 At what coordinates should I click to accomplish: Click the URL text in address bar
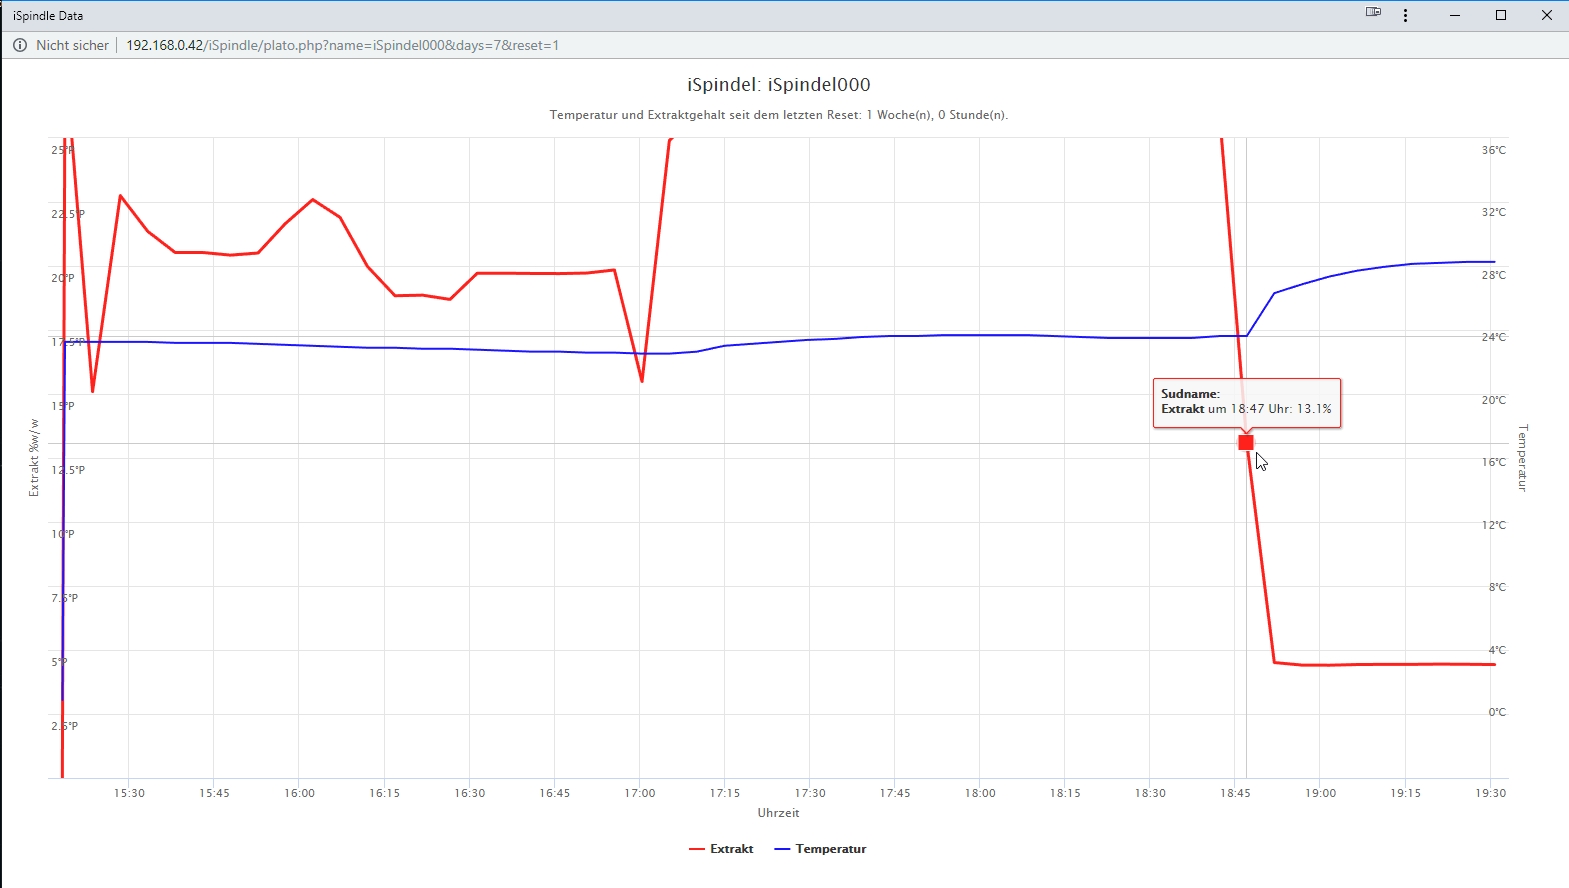point(342,45)
